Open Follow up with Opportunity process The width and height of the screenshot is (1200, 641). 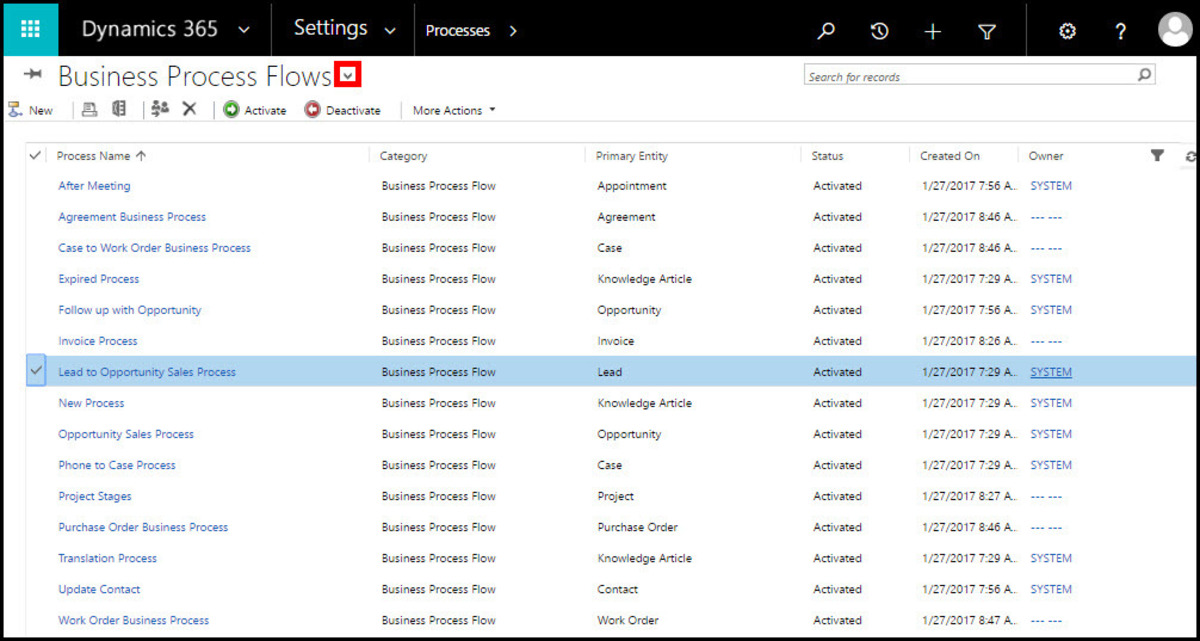coord(130,310)
